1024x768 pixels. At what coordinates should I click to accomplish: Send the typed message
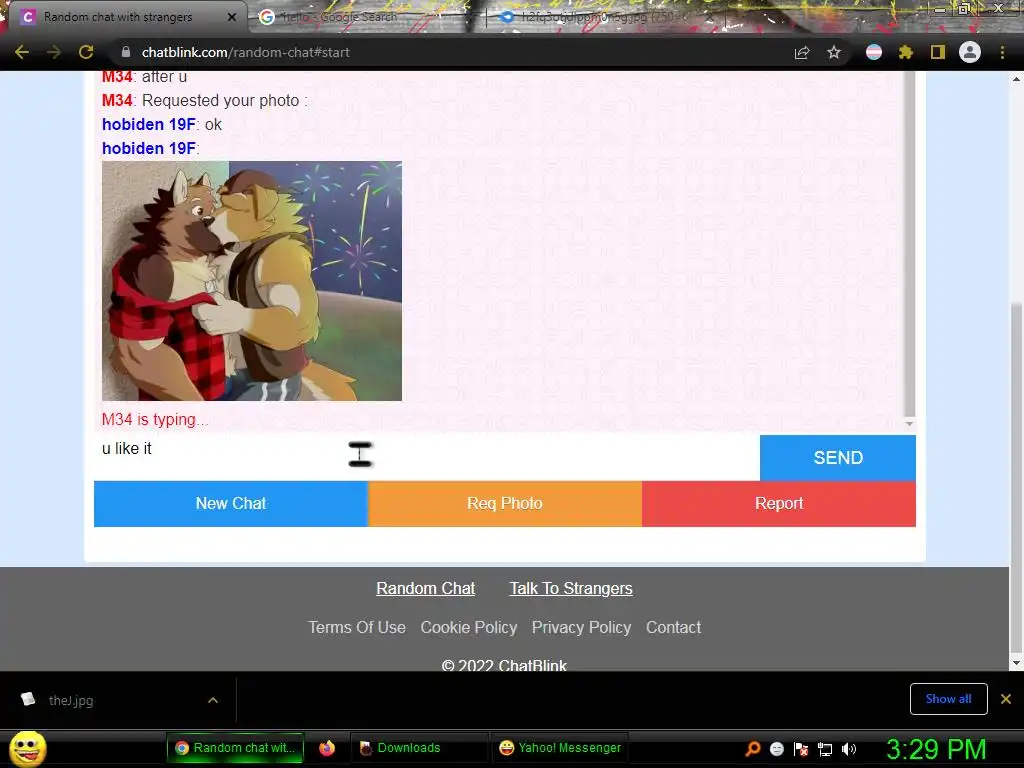click(x=838, y=458)
